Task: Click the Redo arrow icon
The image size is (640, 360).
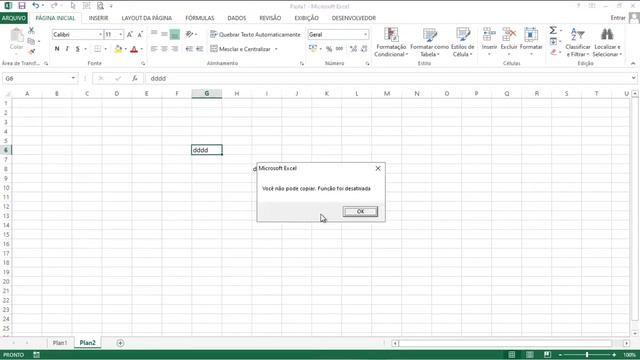Action: click(54, 6)
